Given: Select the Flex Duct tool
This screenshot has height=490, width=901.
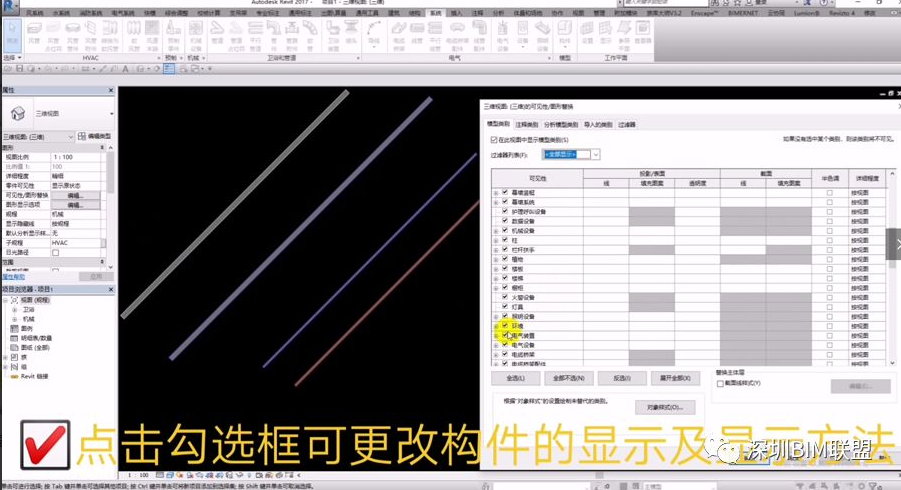Looking at the screenshot, I should point(134,35).
